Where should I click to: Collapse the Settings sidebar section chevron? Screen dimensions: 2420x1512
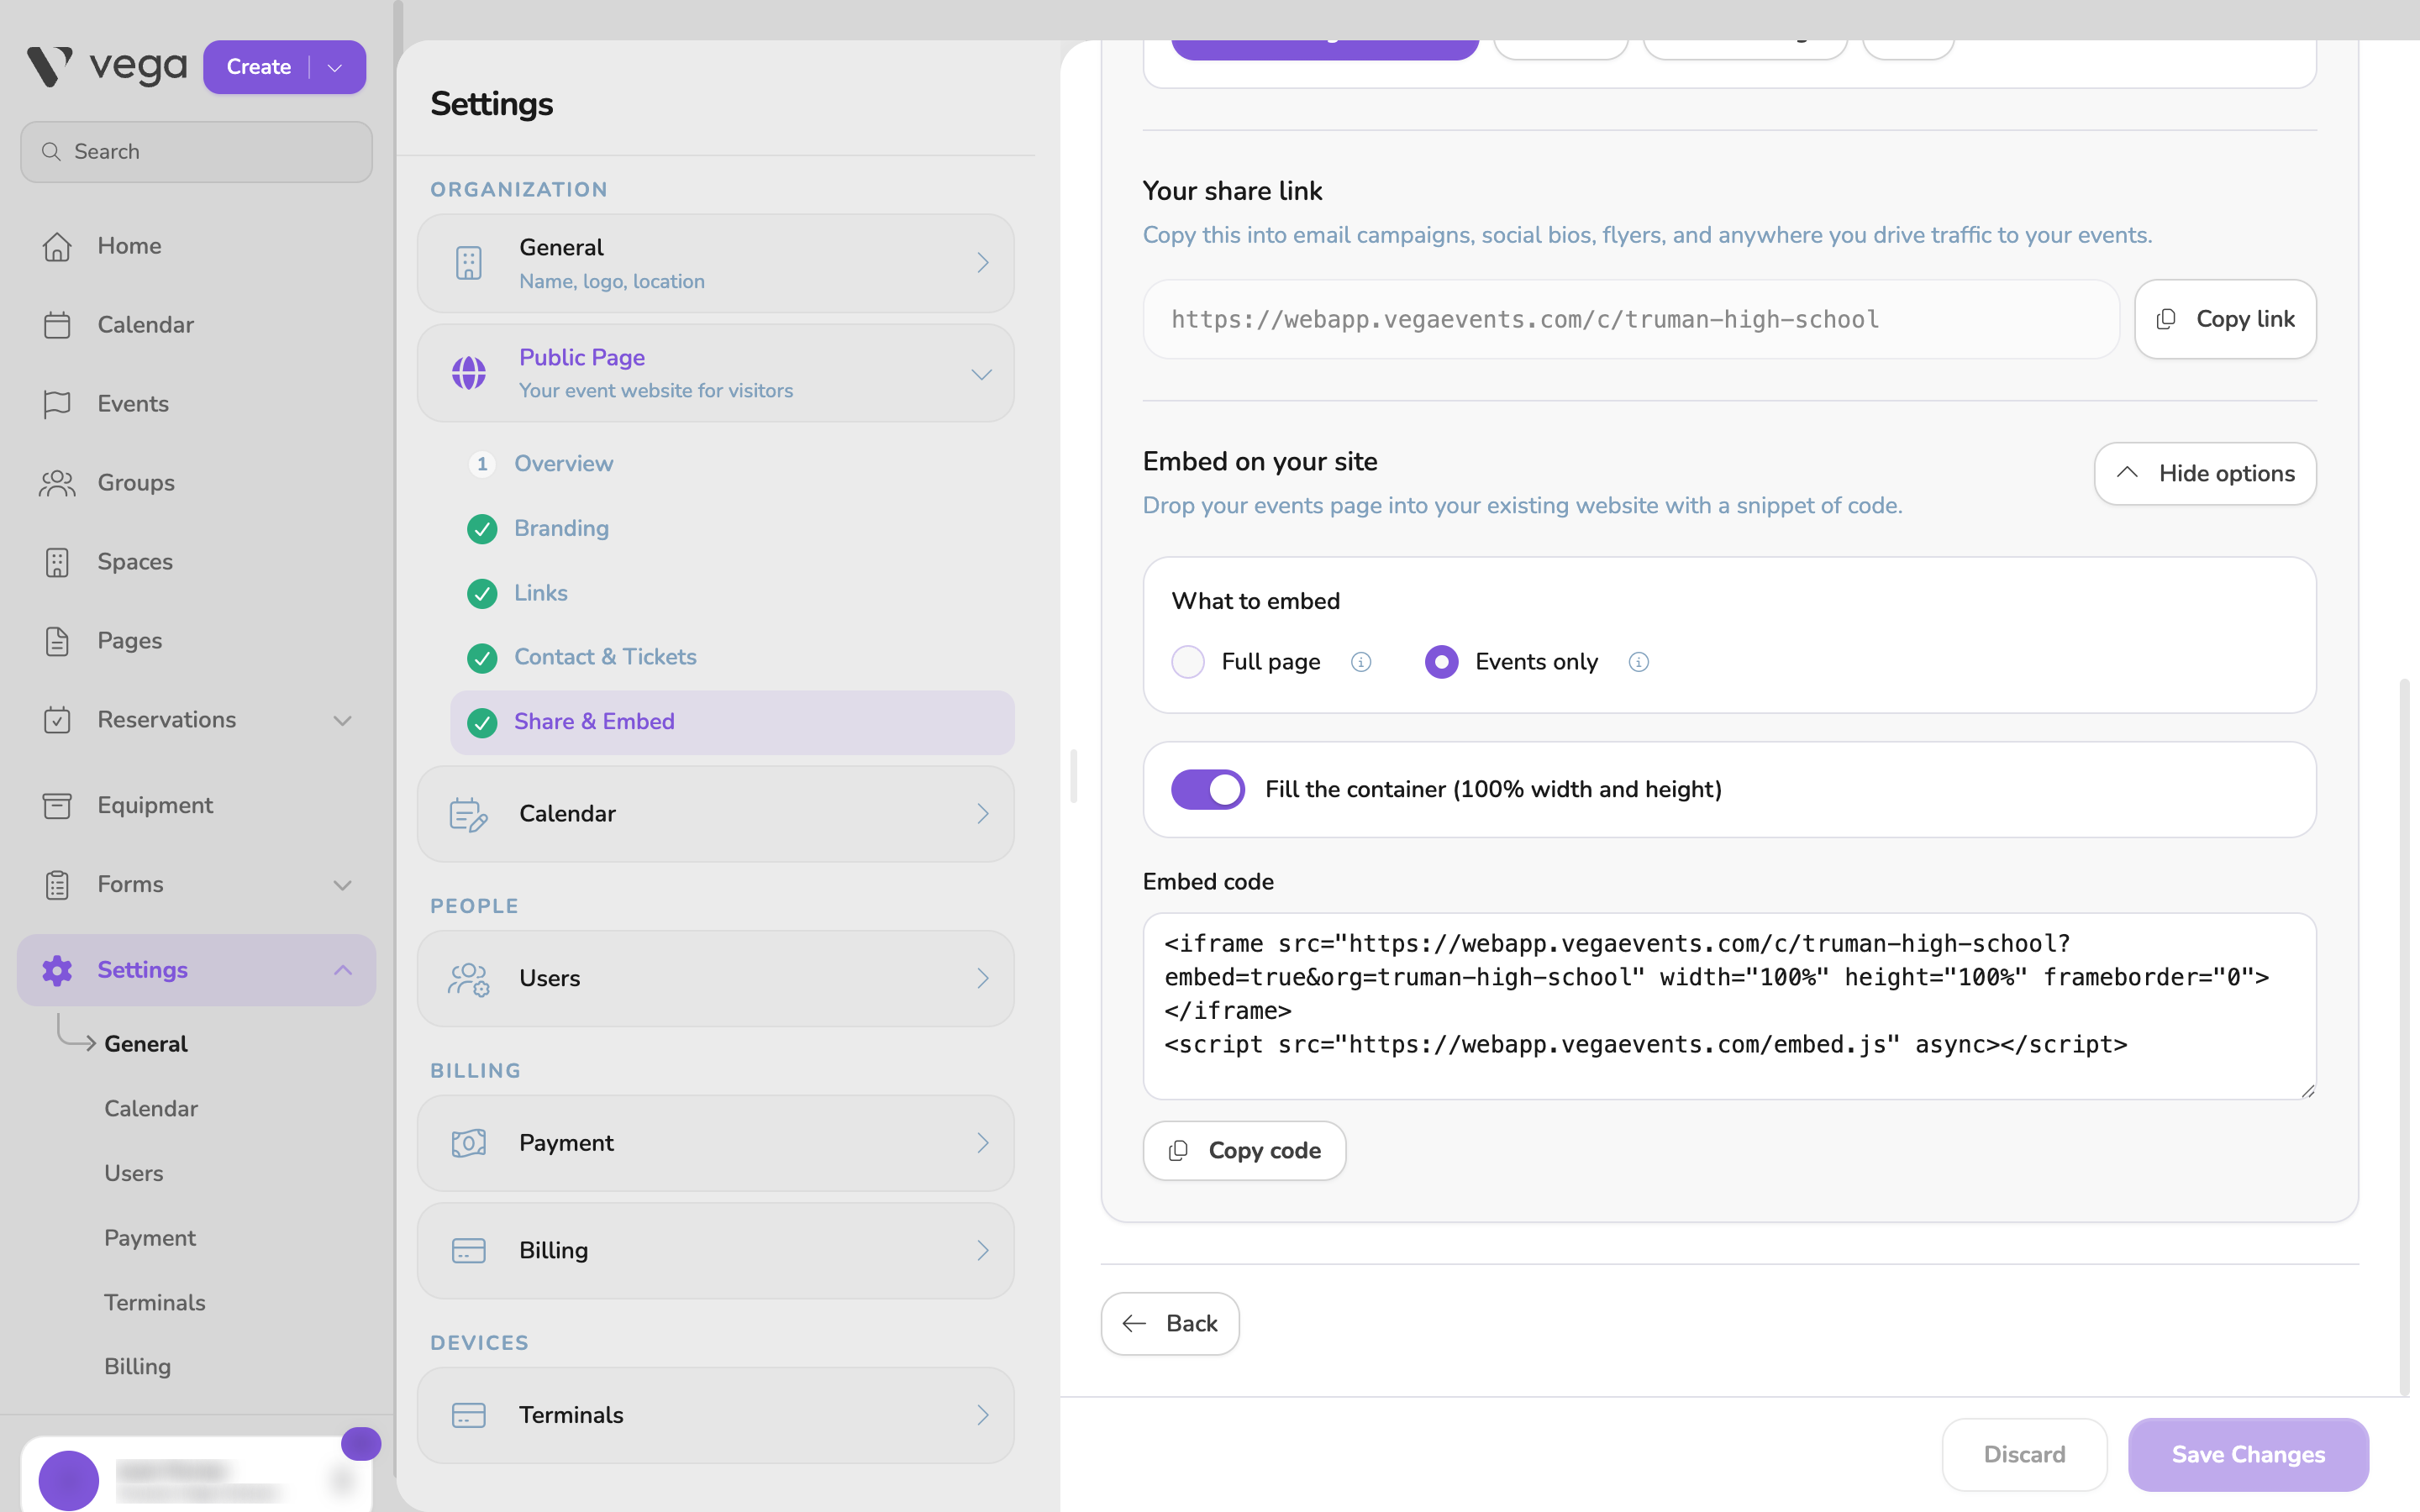click(342, 970)
